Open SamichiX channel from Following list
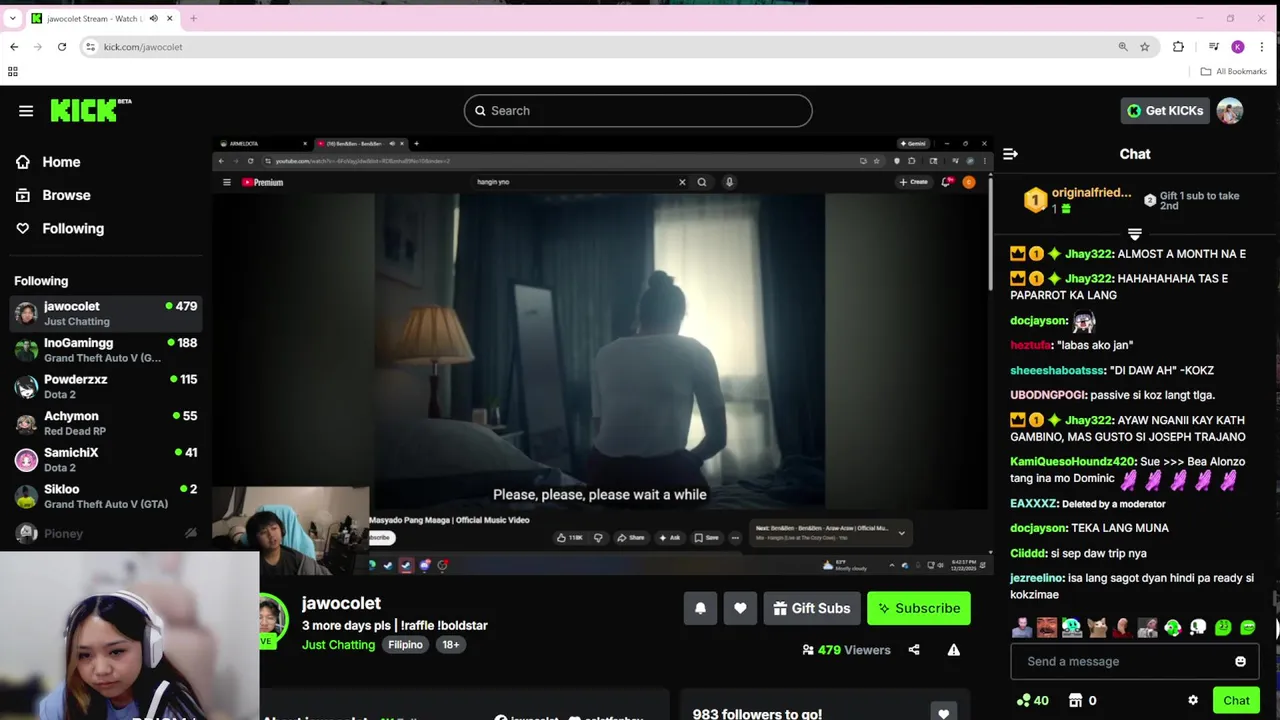This screenshot has height=720, width=1280. coord(106,460)
